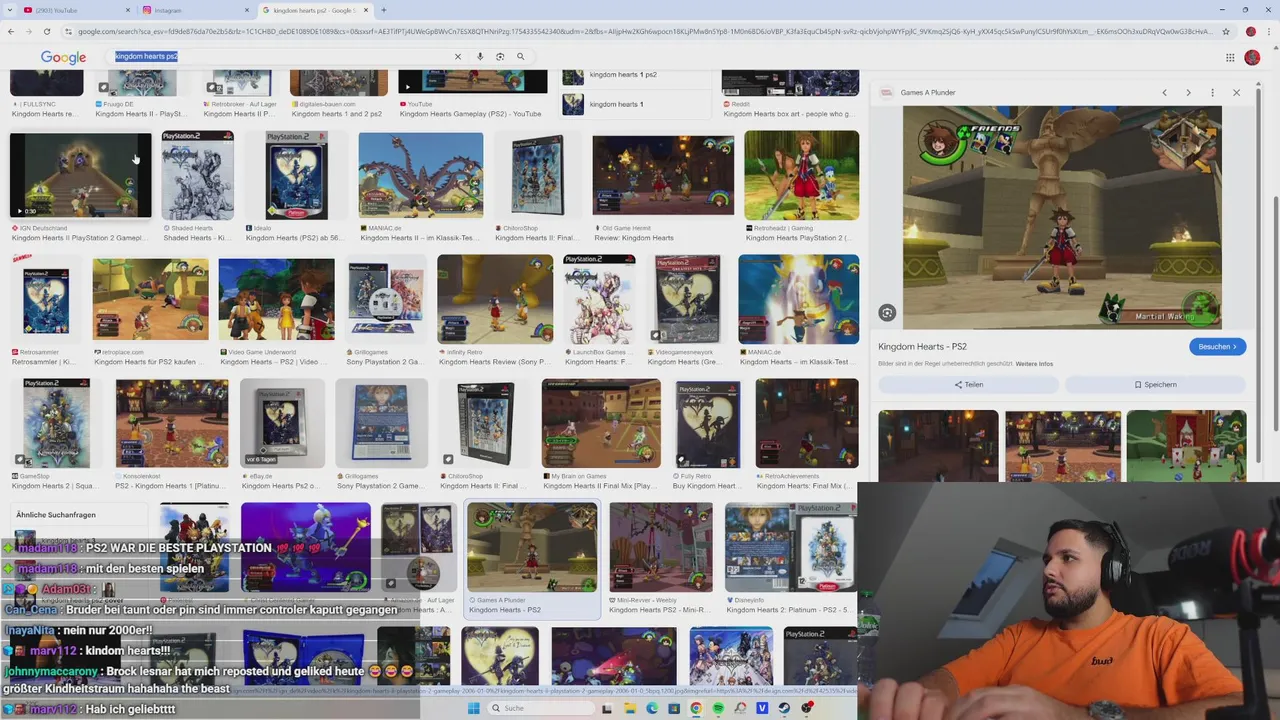Open the Windows Start menu

pos(473,708)
